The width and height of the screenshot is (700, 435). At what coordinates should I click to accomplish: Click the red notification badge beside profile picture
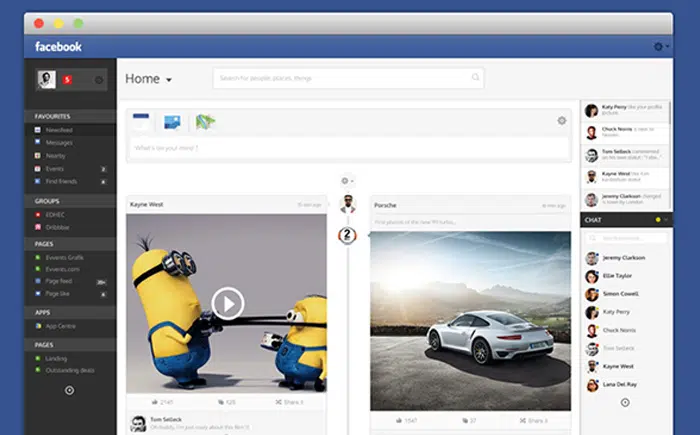click(67, 79)
